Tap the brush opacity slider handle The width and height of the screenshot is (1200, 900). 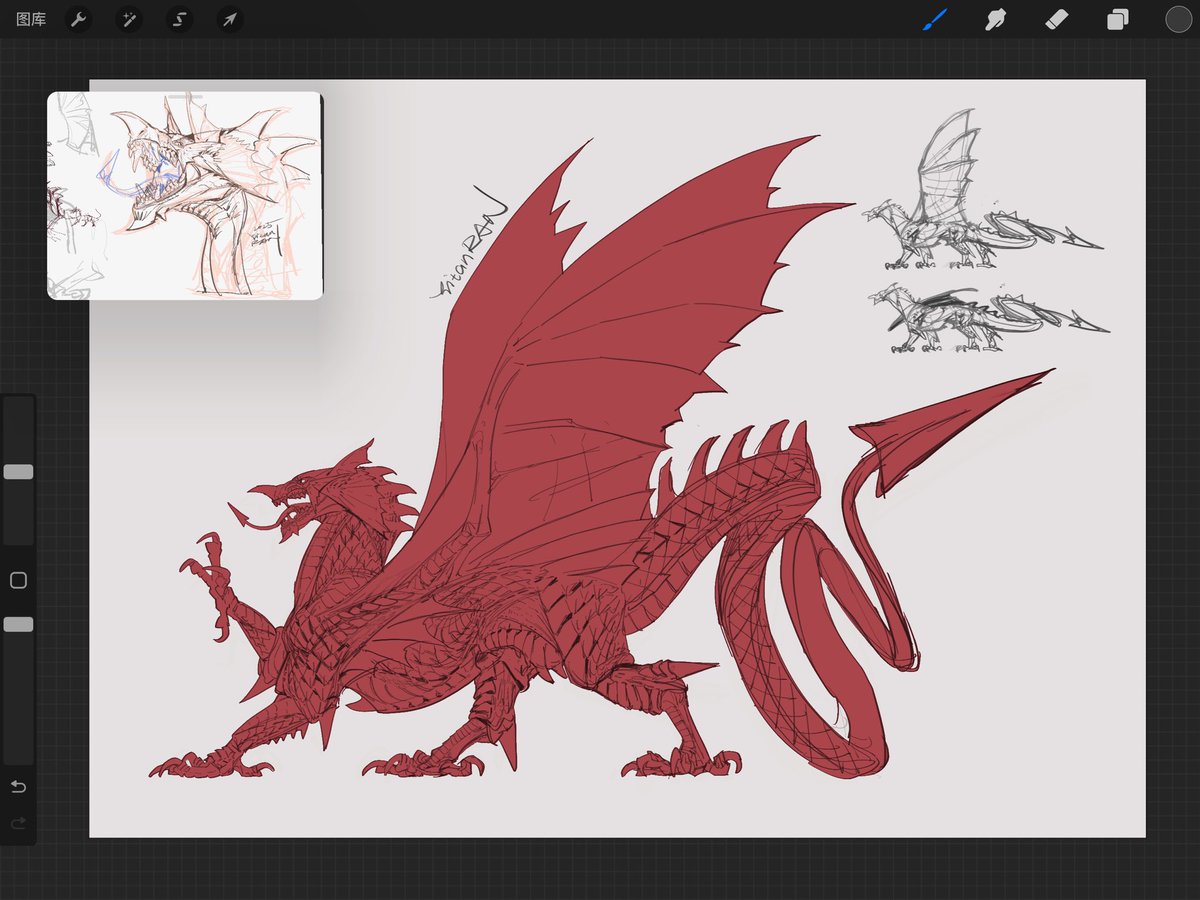click(17, 624)
